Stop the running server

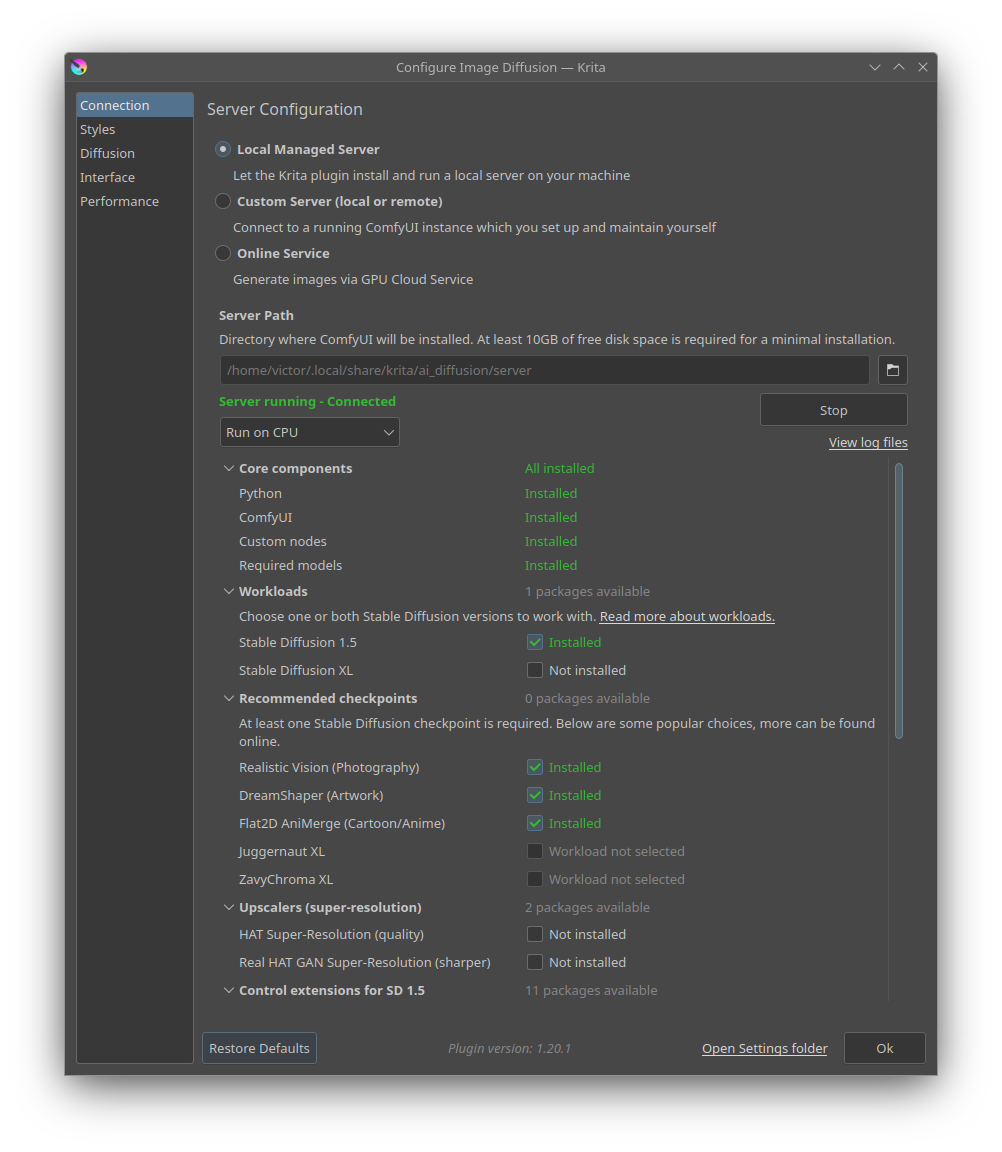pos(833,410)
